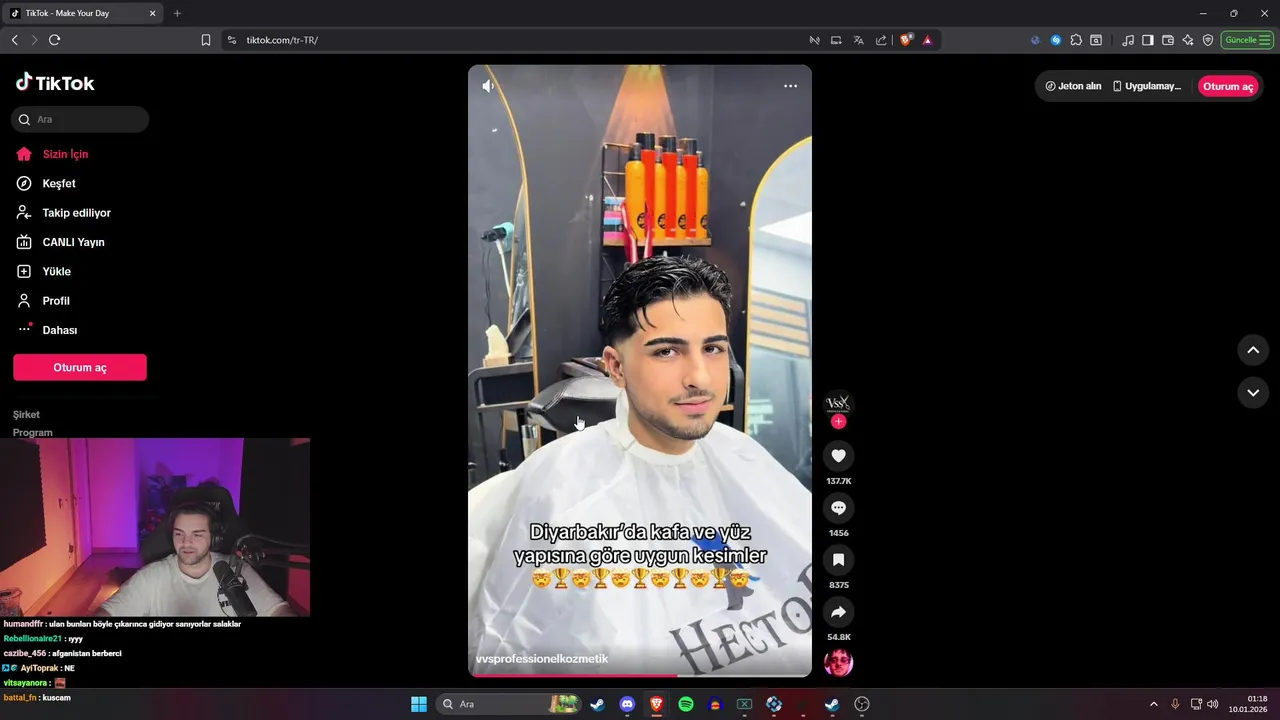
Task: Save video with the bookmark icon
Action: 838,560
